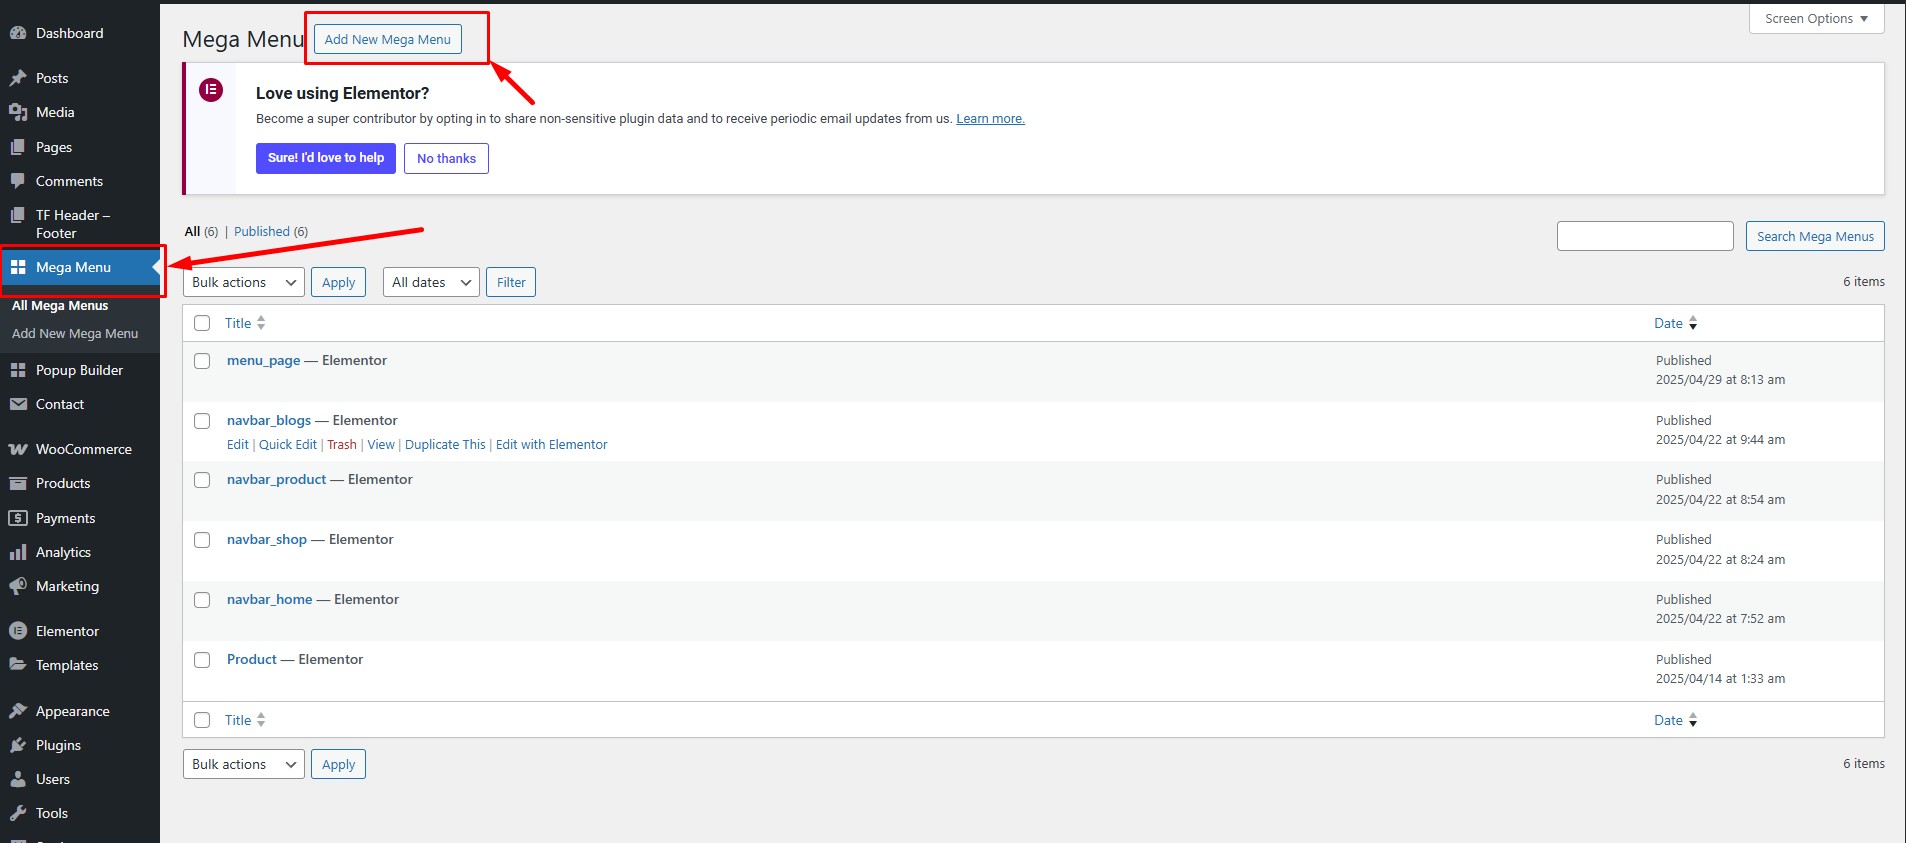Click the Payments dollar icon
The height and width of the screenshot is (843, 1906).
pos(18,518)
